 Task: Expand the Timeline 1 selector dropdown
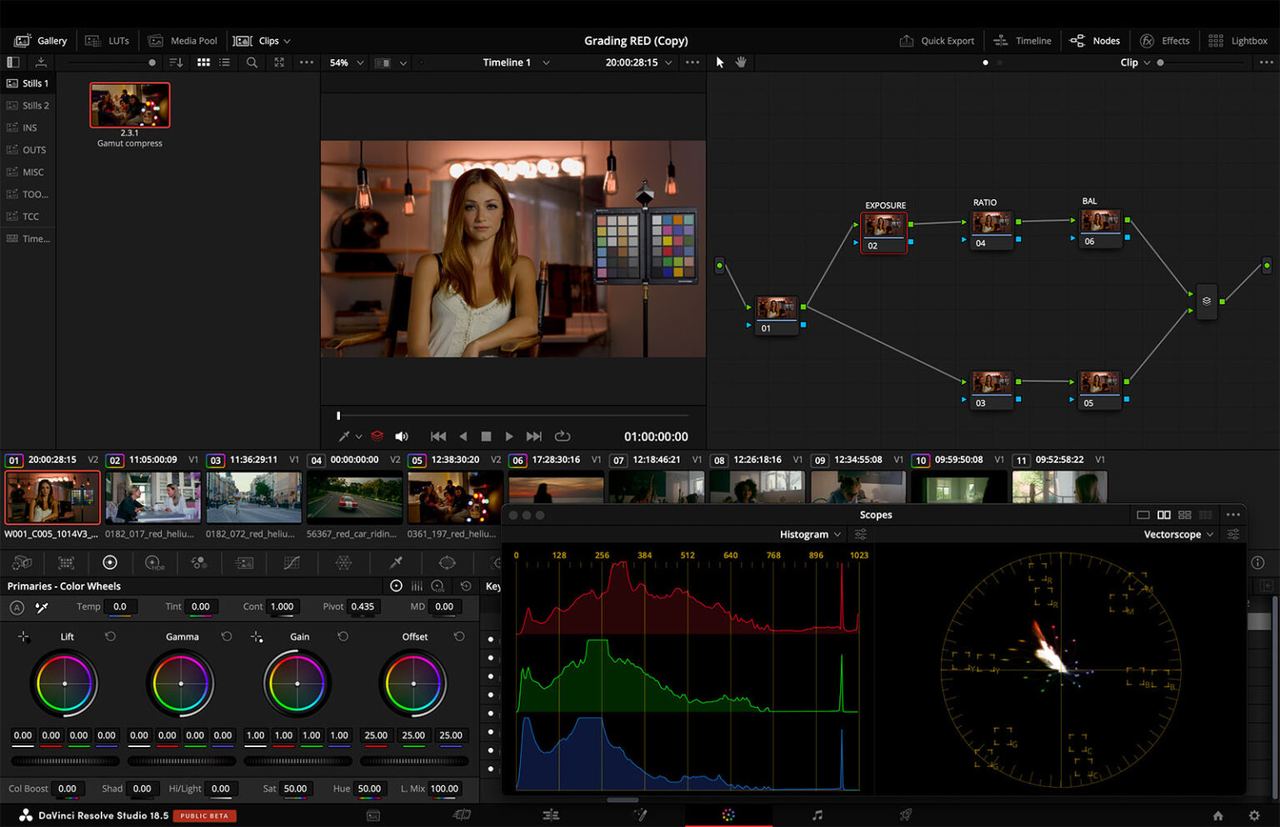546,62
